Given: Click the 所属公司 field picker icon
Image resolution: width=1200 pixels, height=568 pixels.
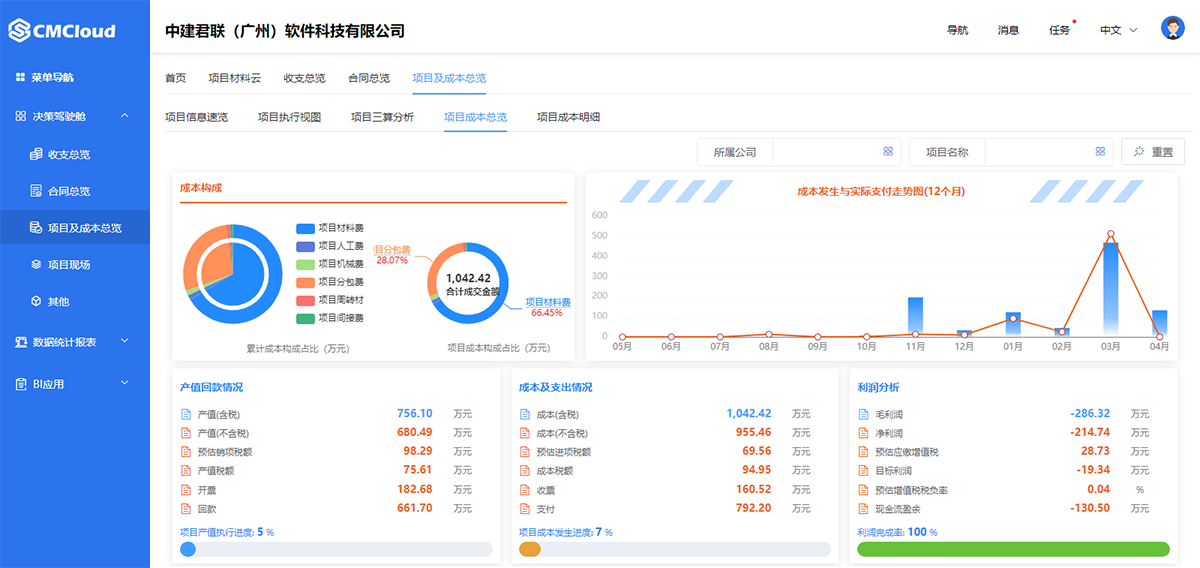Looking at the screenshot, I should 888,152.
